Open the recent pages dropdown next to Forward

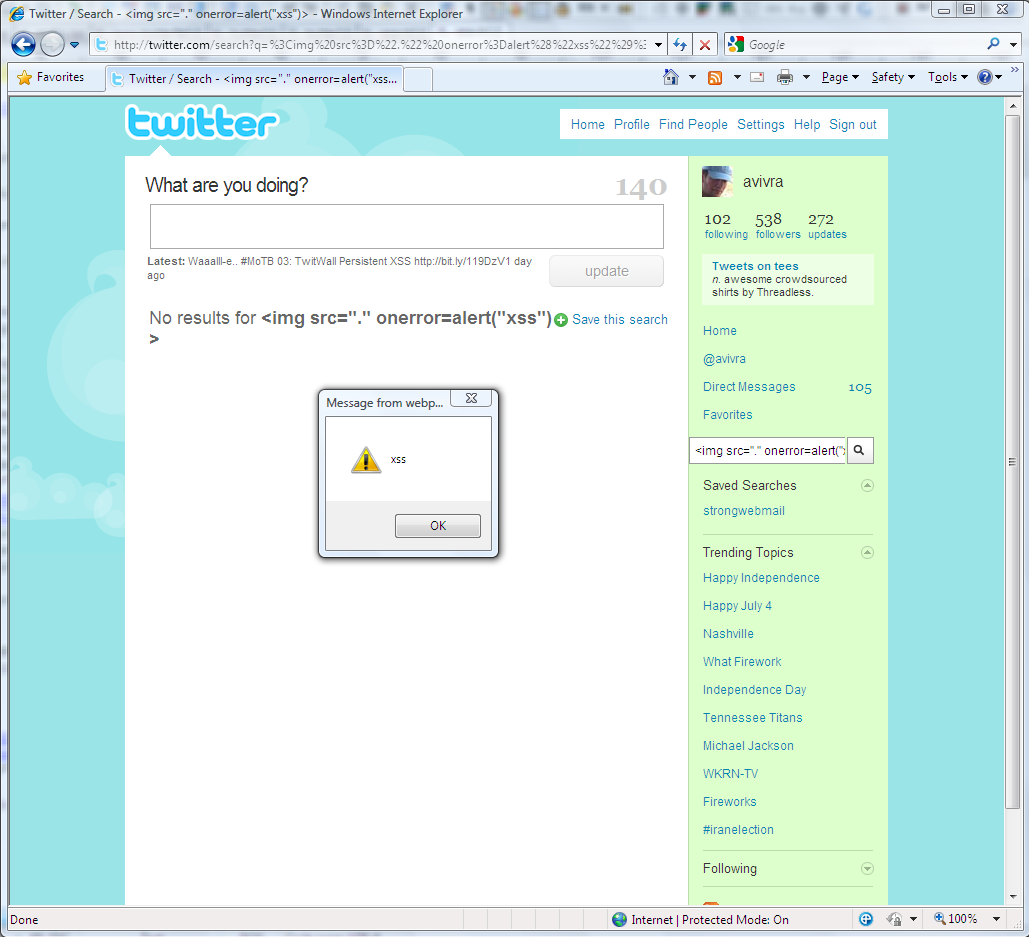click(74, 45)
